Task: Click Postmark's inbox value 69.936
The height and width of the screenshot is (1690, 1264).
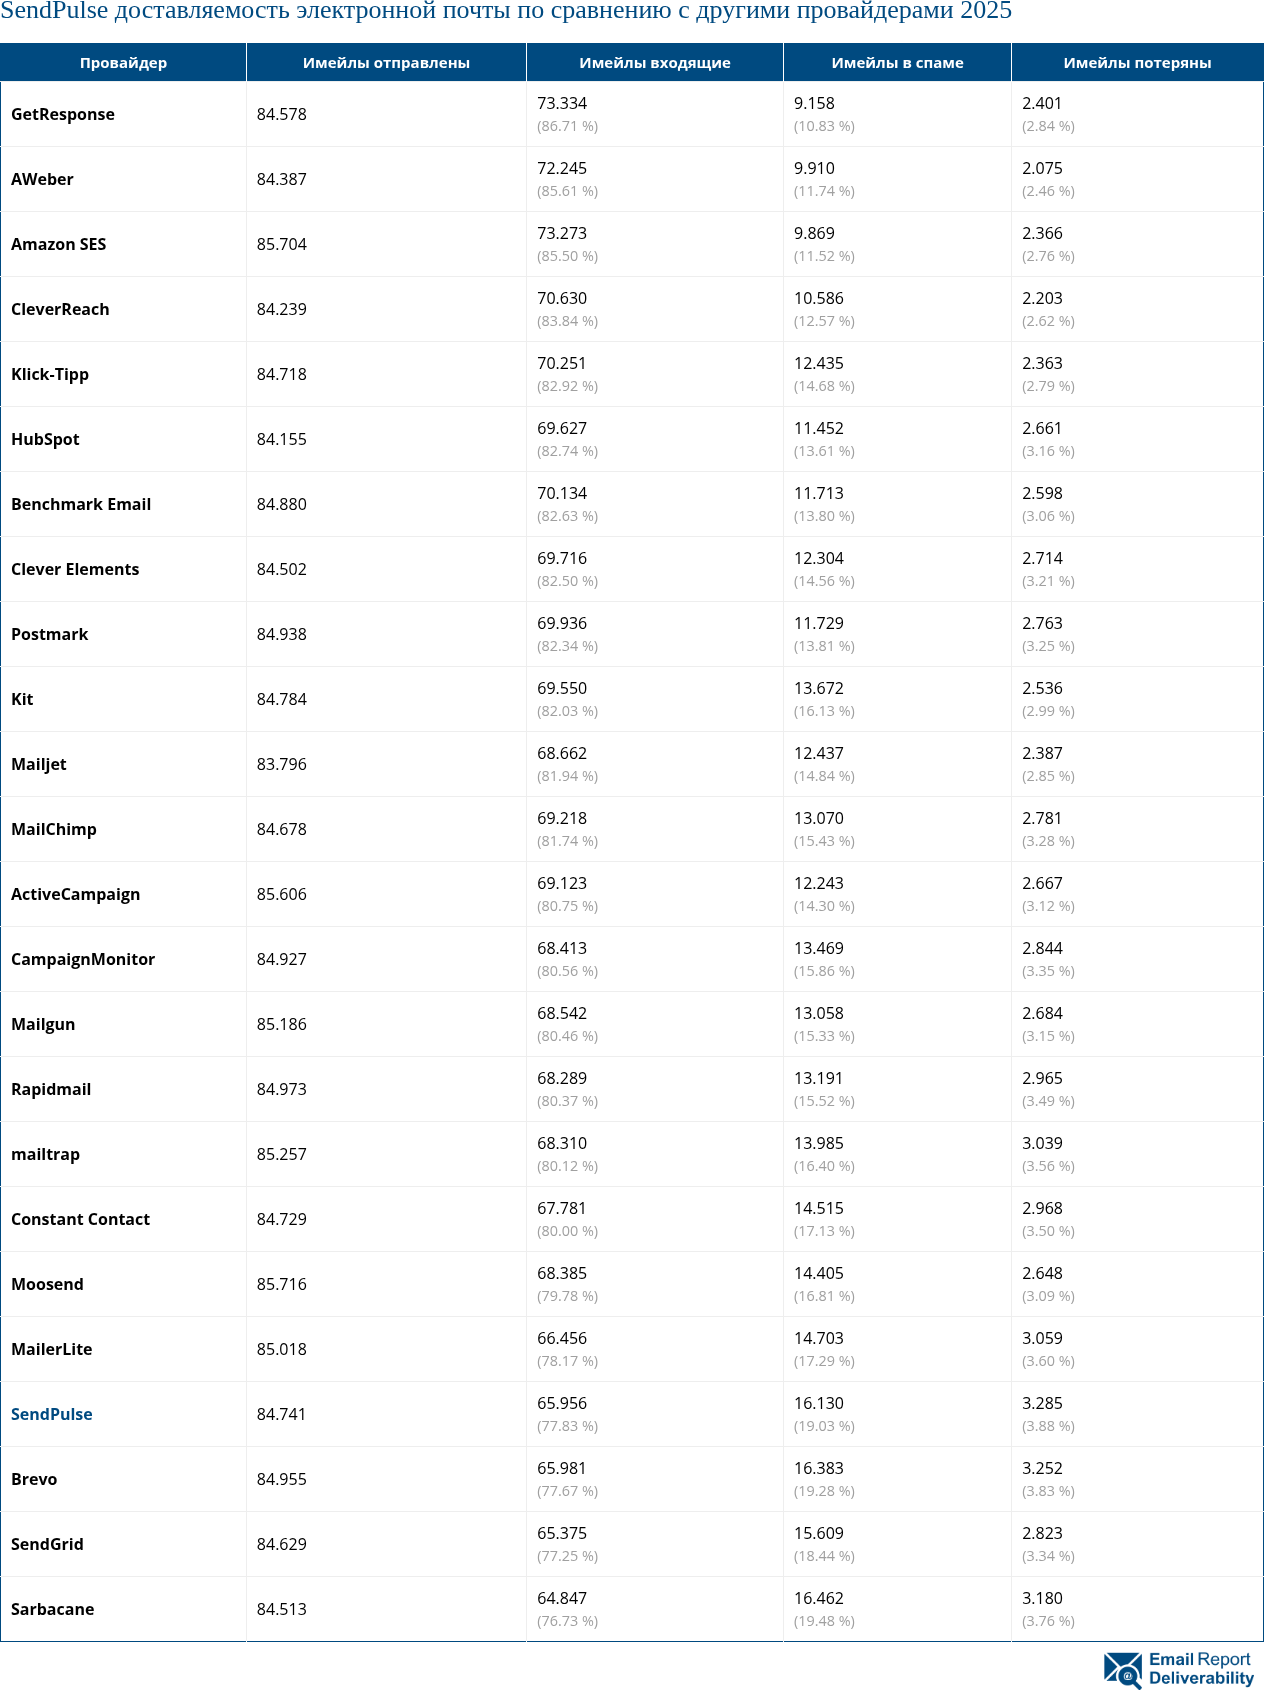Action: (x=562, y=623)
